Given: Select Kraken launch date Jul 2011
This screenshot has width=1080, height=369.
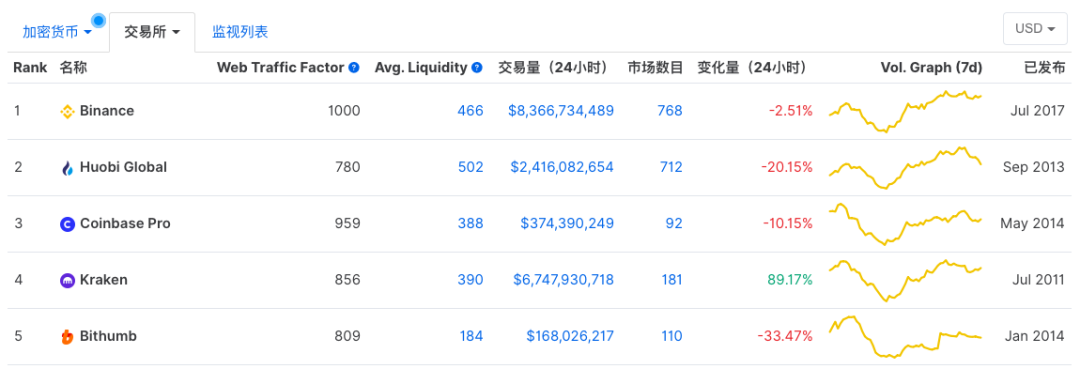Looking at the screenshot, I should pyautogui.click(x=1039, y=280).
